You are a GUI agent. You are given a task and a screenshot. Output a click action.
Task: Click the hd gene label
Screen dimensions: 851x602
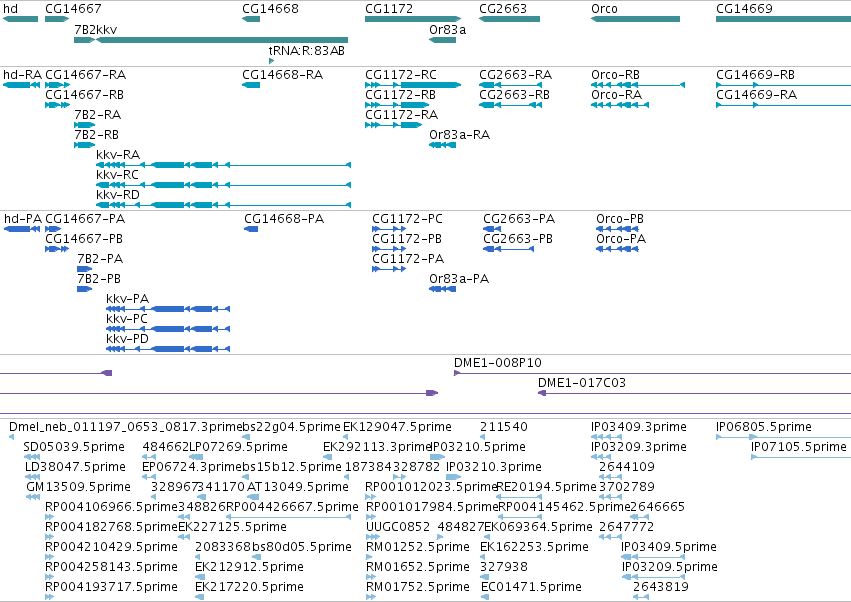10,9
